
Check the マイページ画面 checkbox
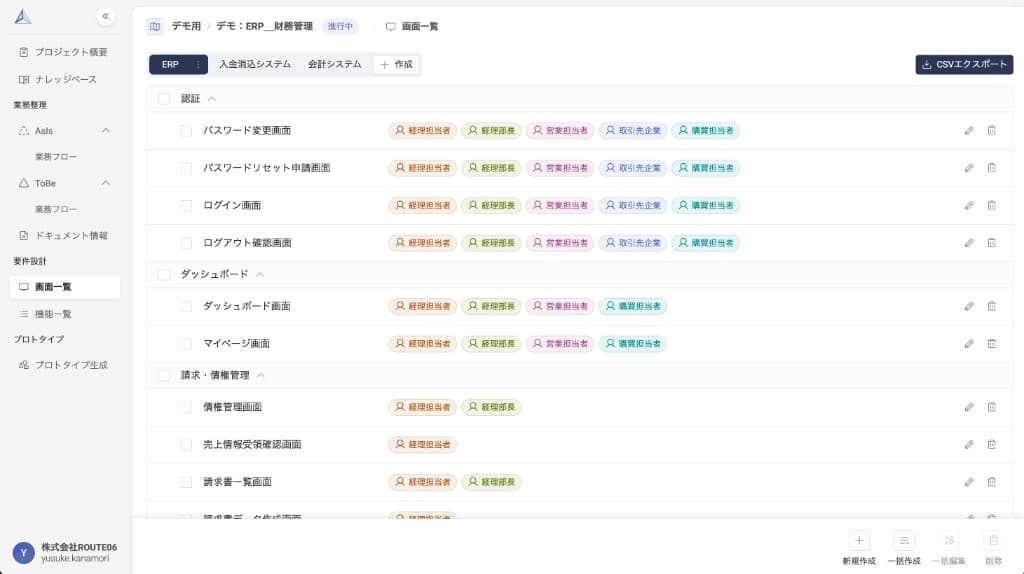pos(186,343)
